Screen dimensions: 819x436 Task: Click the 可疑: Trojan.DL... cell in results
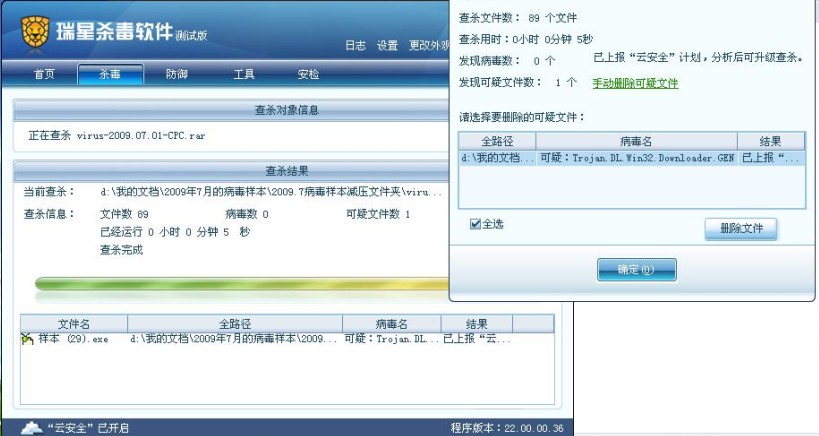coord(392,339)
